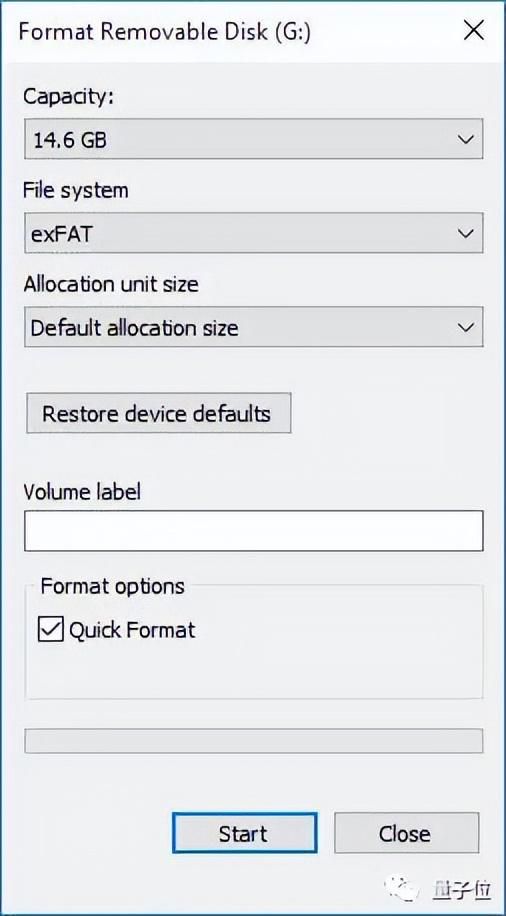Open the File system chevron arrow

[465, 234]
